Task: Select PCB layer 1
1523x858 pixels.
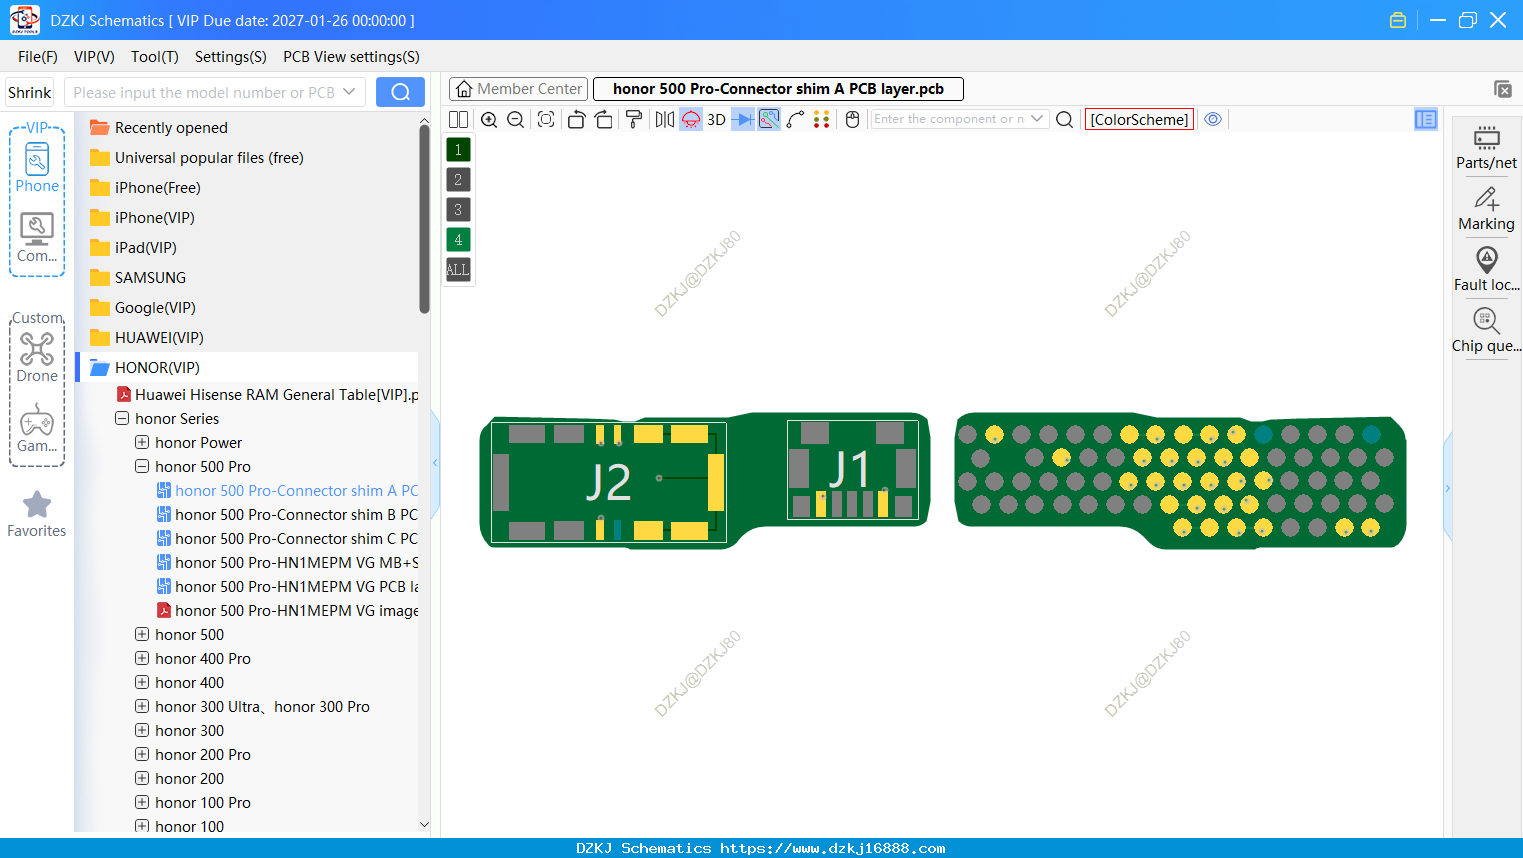Action: point(458,150)
